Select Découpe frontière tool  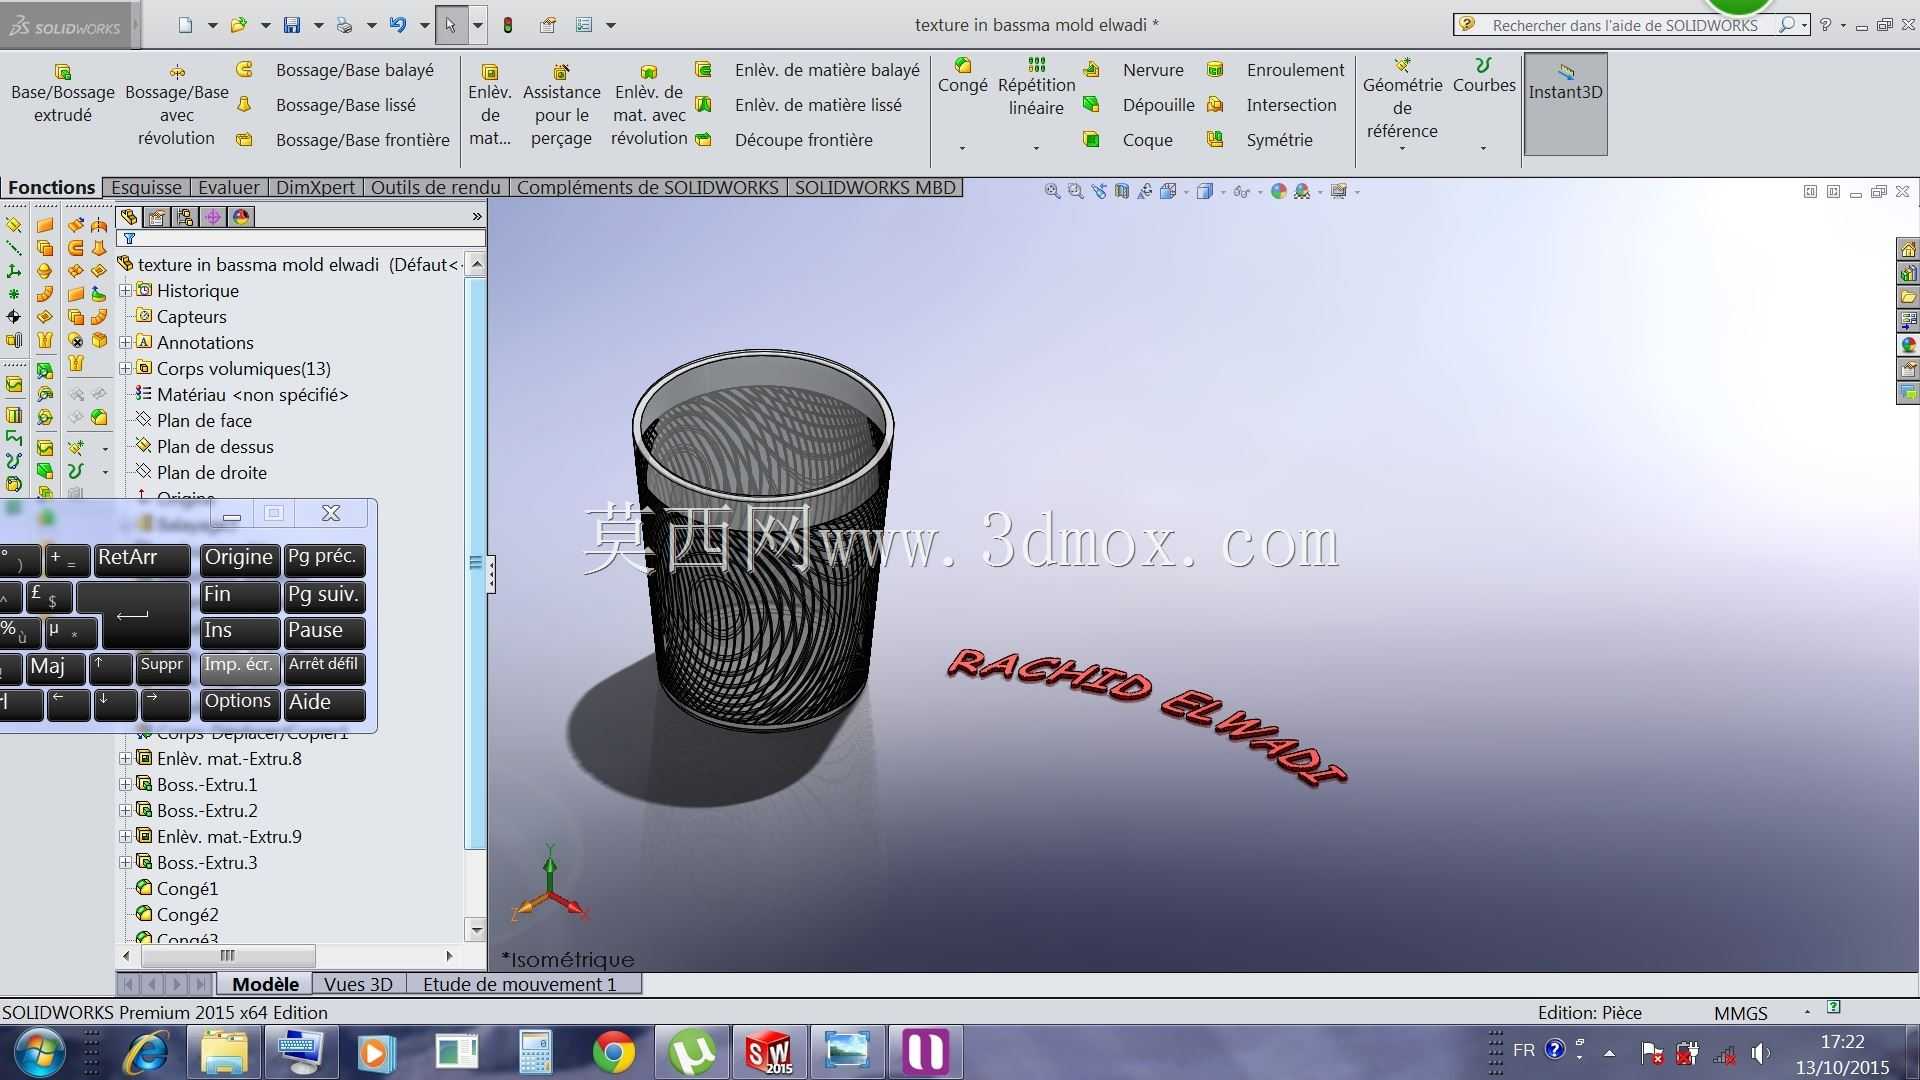[x=785, y=140]
